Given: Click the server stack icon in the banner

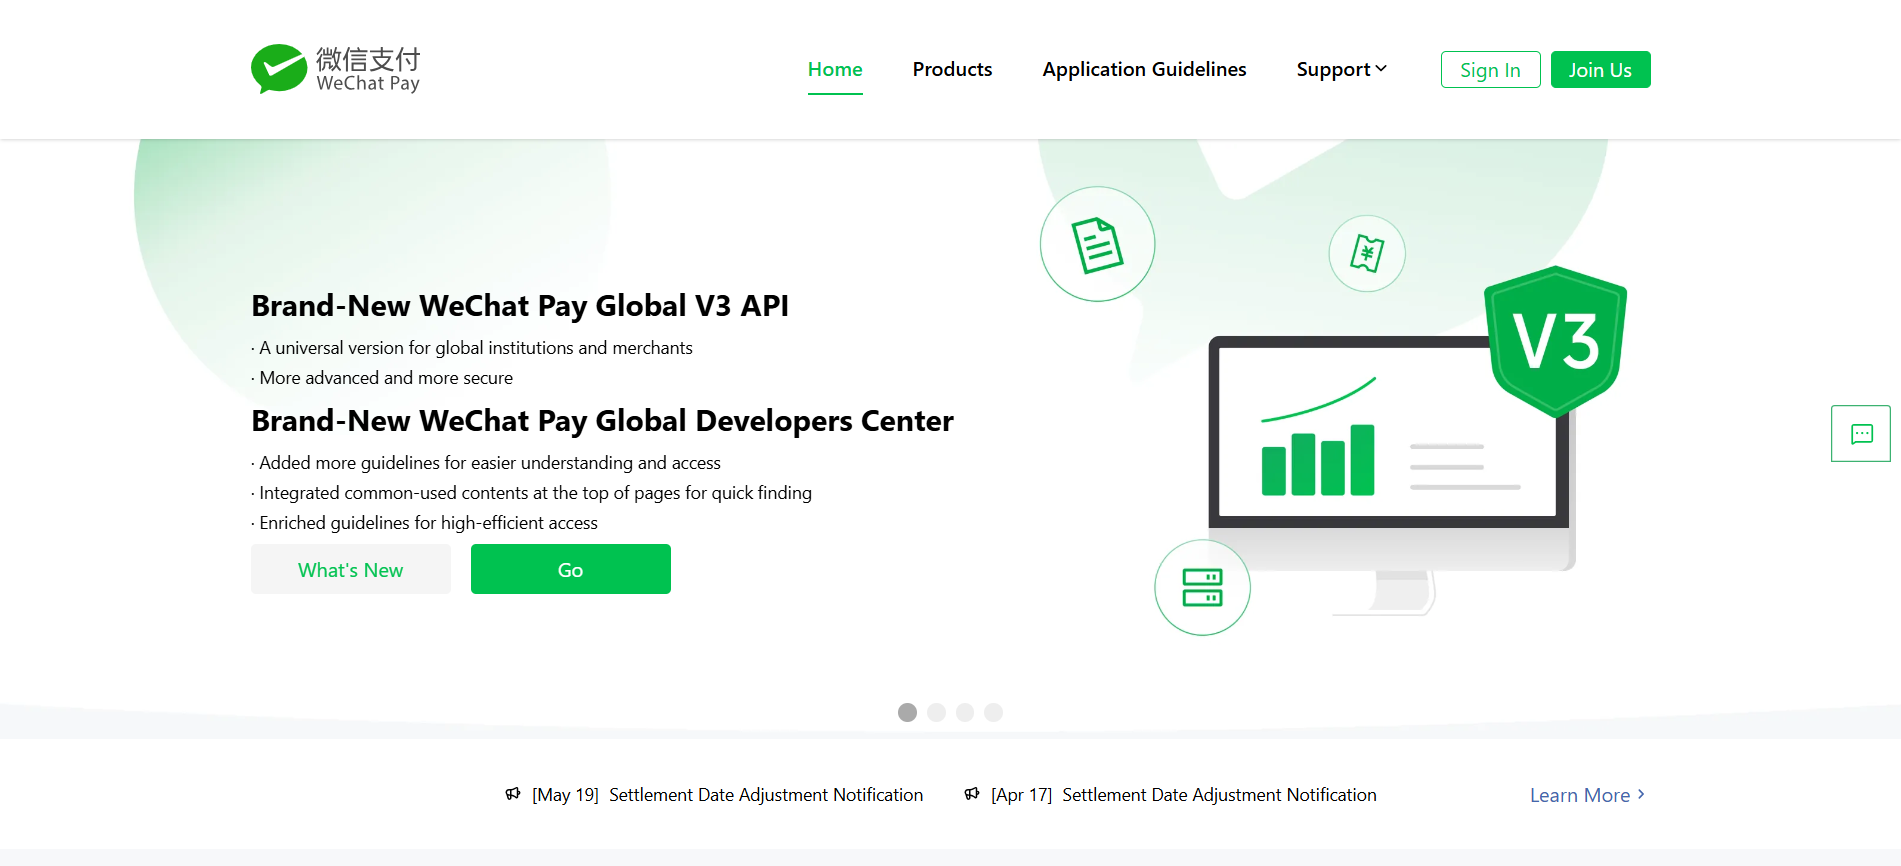Looking at the screenshot, I should point(1202,587).
